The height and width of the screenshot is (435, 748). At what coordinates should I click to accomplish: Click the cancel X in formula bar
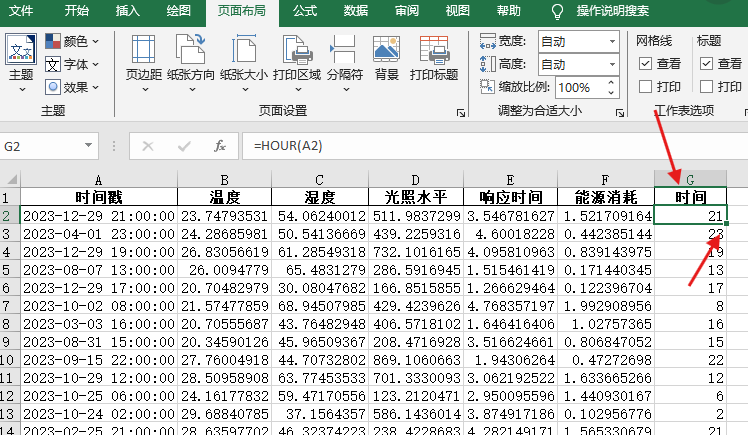click(x=148, y=146)
